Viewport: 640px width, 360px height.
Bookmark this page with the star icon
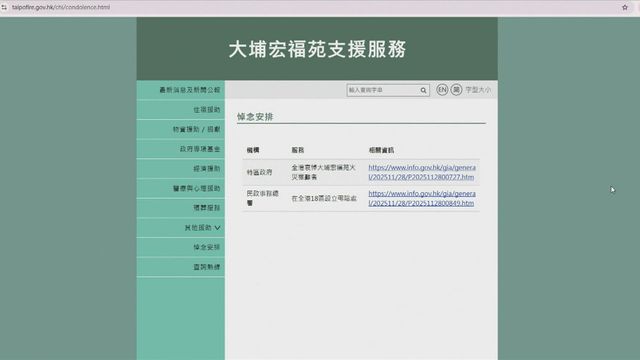point(624,7)
